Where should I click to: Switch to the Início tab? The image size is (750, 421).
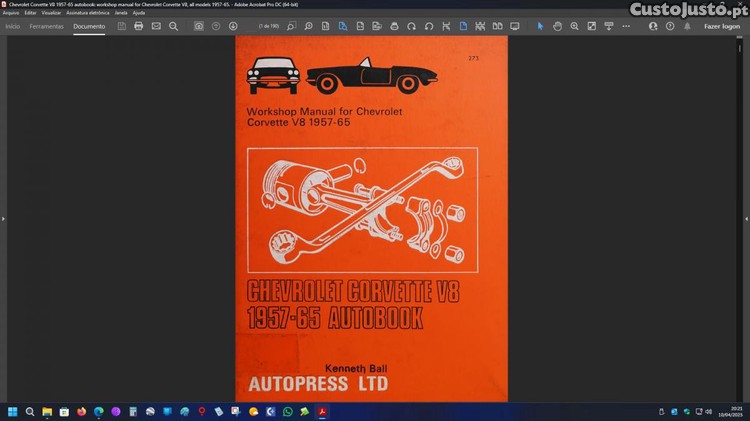tap(12, 26)
